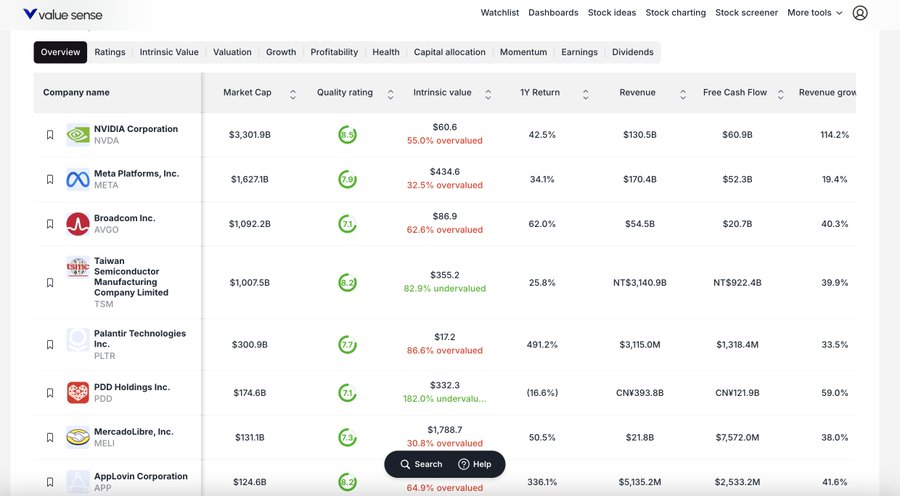Sort the table by Intrinsic value
900x496 pixels.
point(488,94)
